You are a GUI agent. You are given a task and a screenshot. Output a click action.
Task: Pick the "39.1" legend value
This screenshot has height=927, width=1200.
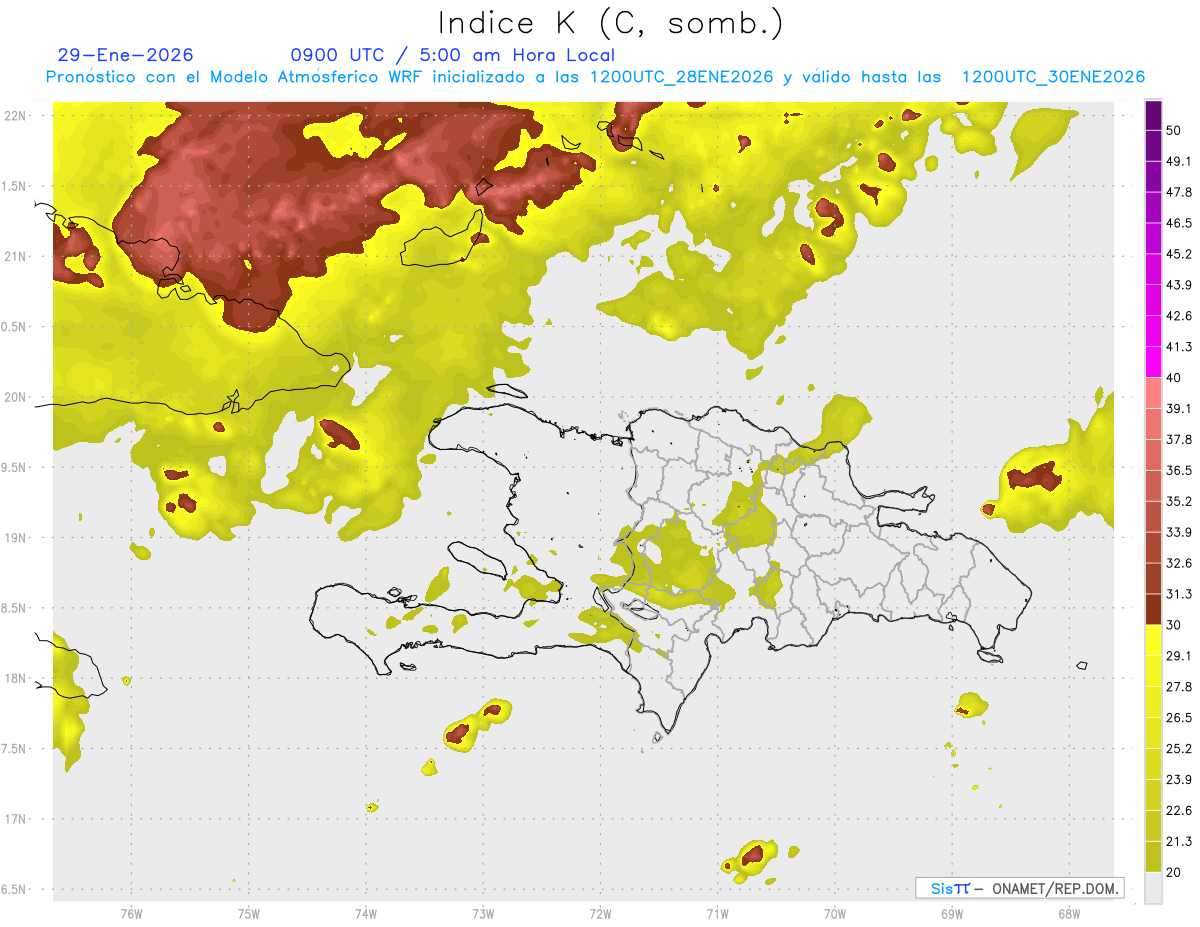[1178, 408]
